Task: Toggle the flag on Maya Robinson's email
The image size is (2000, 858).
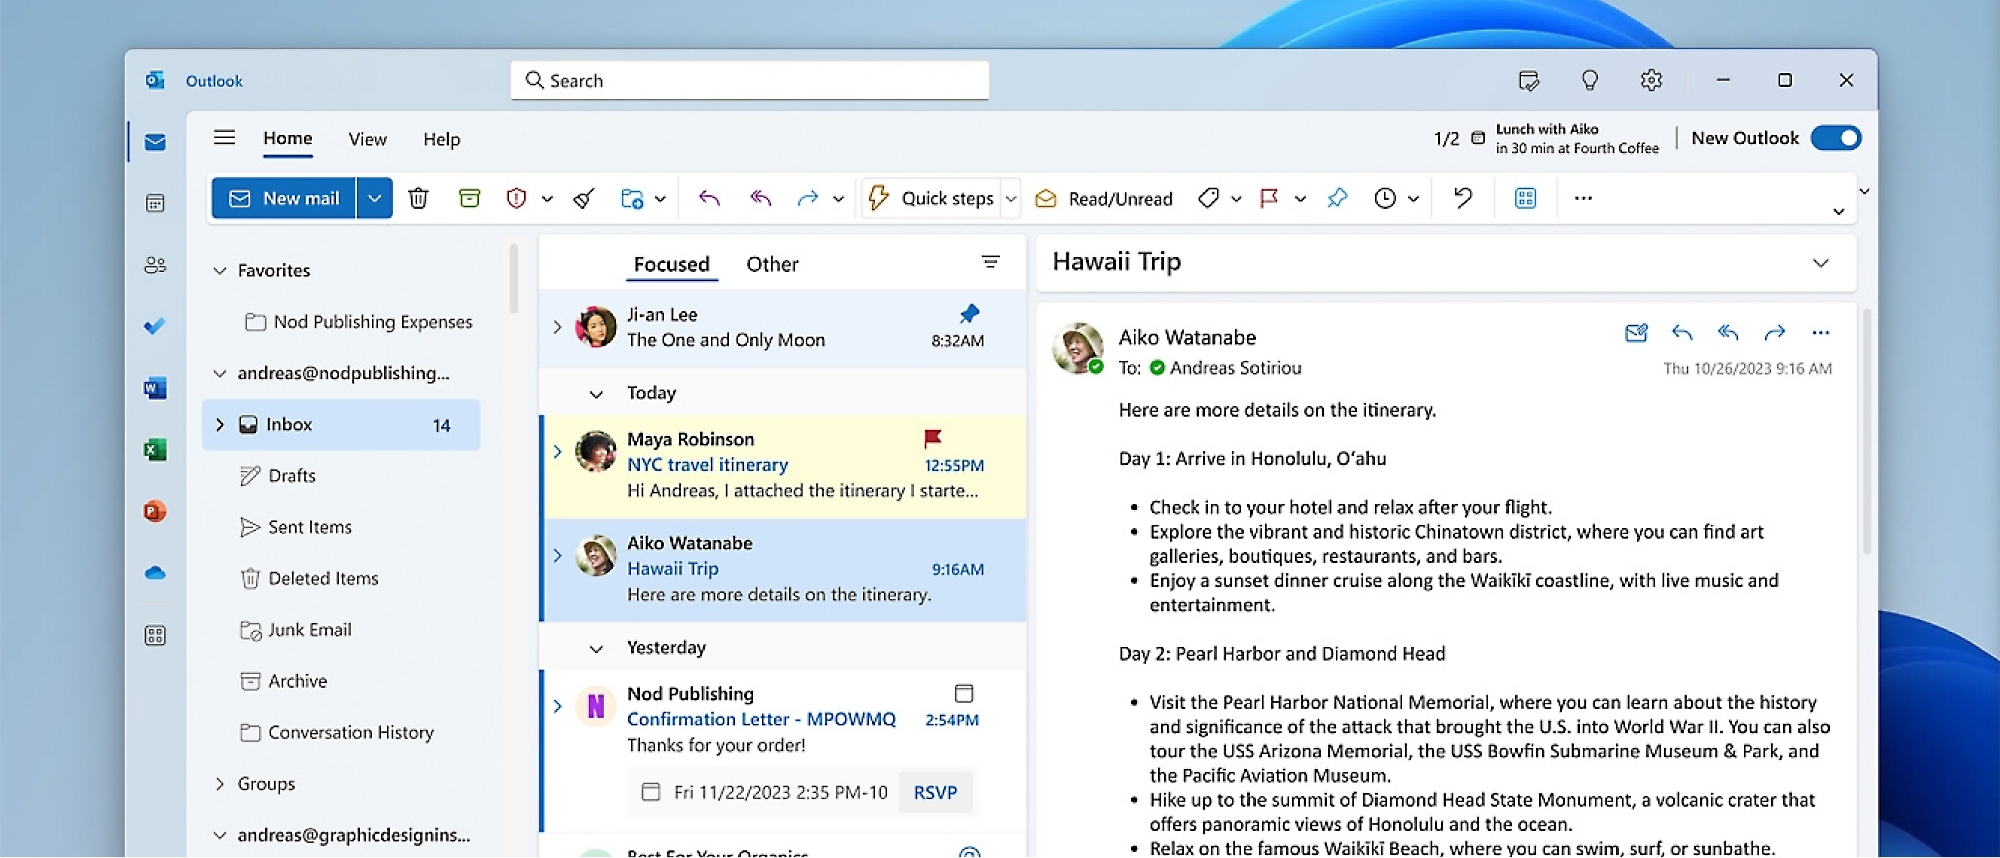Action: click(932, 438)
